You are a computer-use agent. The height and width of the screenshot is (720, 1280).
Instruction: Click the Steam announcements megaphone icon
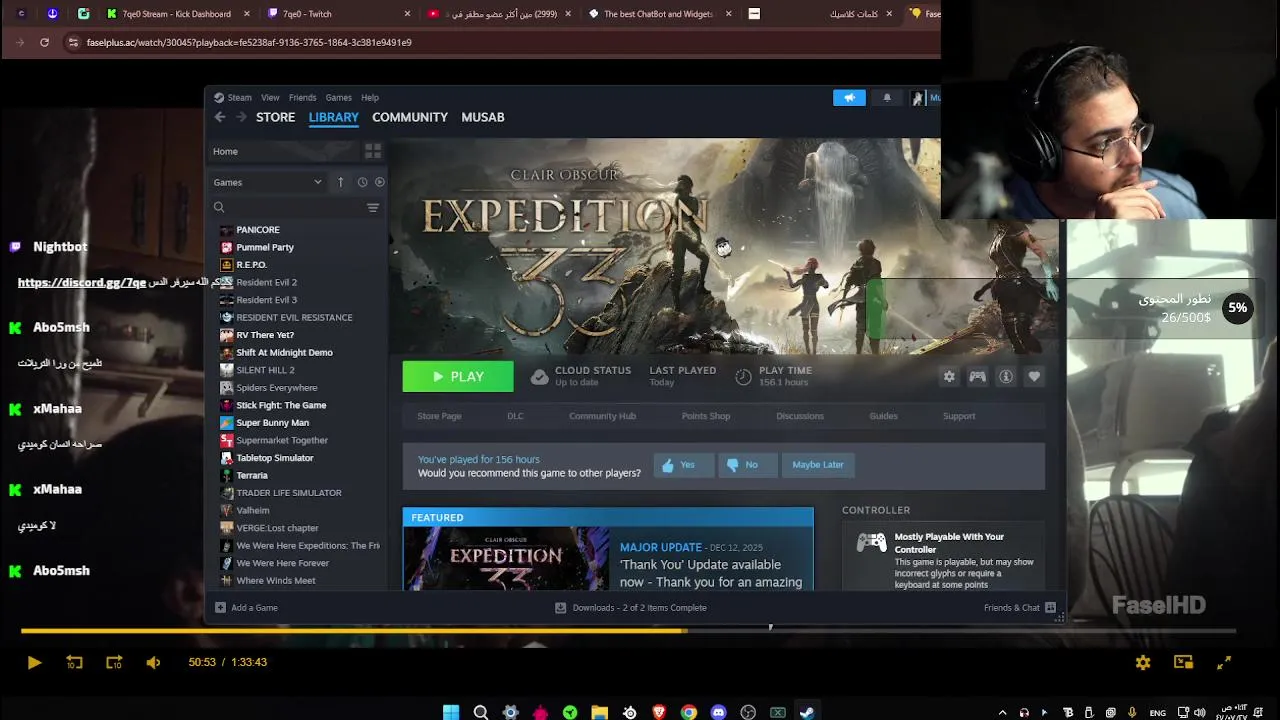coord(849,98)
